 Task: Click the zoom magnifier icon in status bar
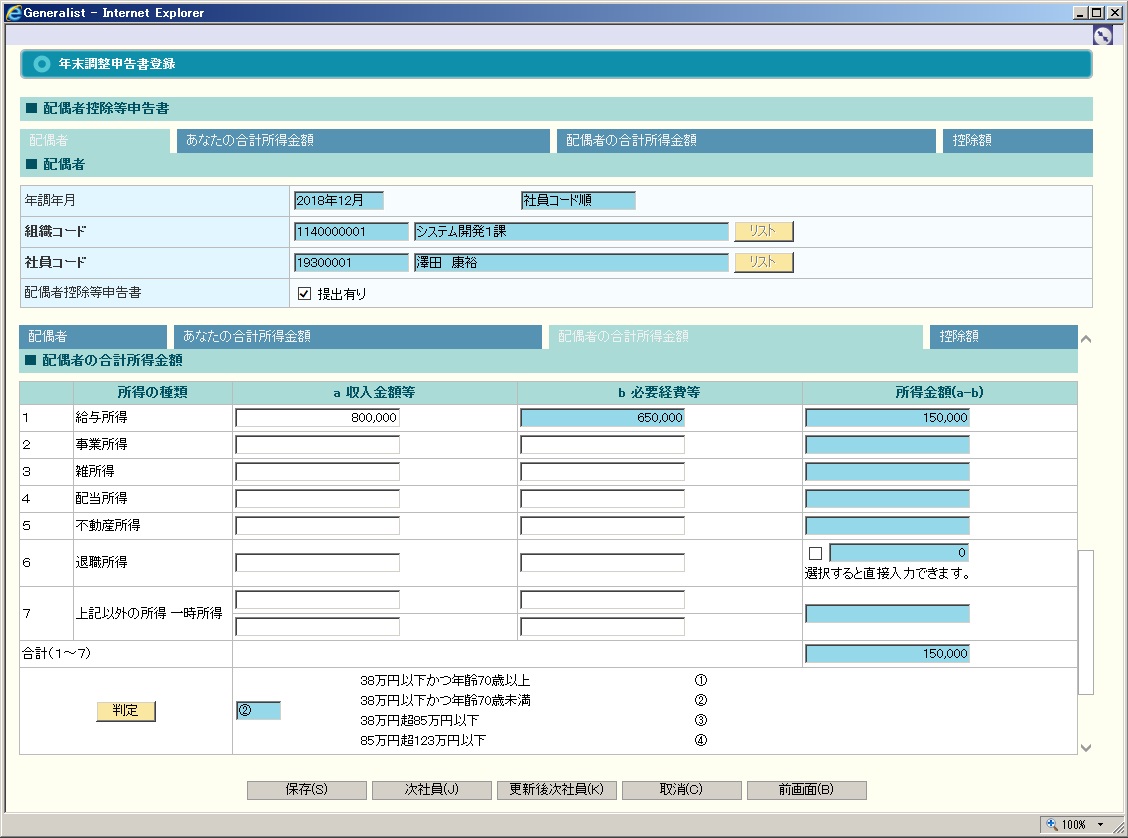coord(1051,824)
